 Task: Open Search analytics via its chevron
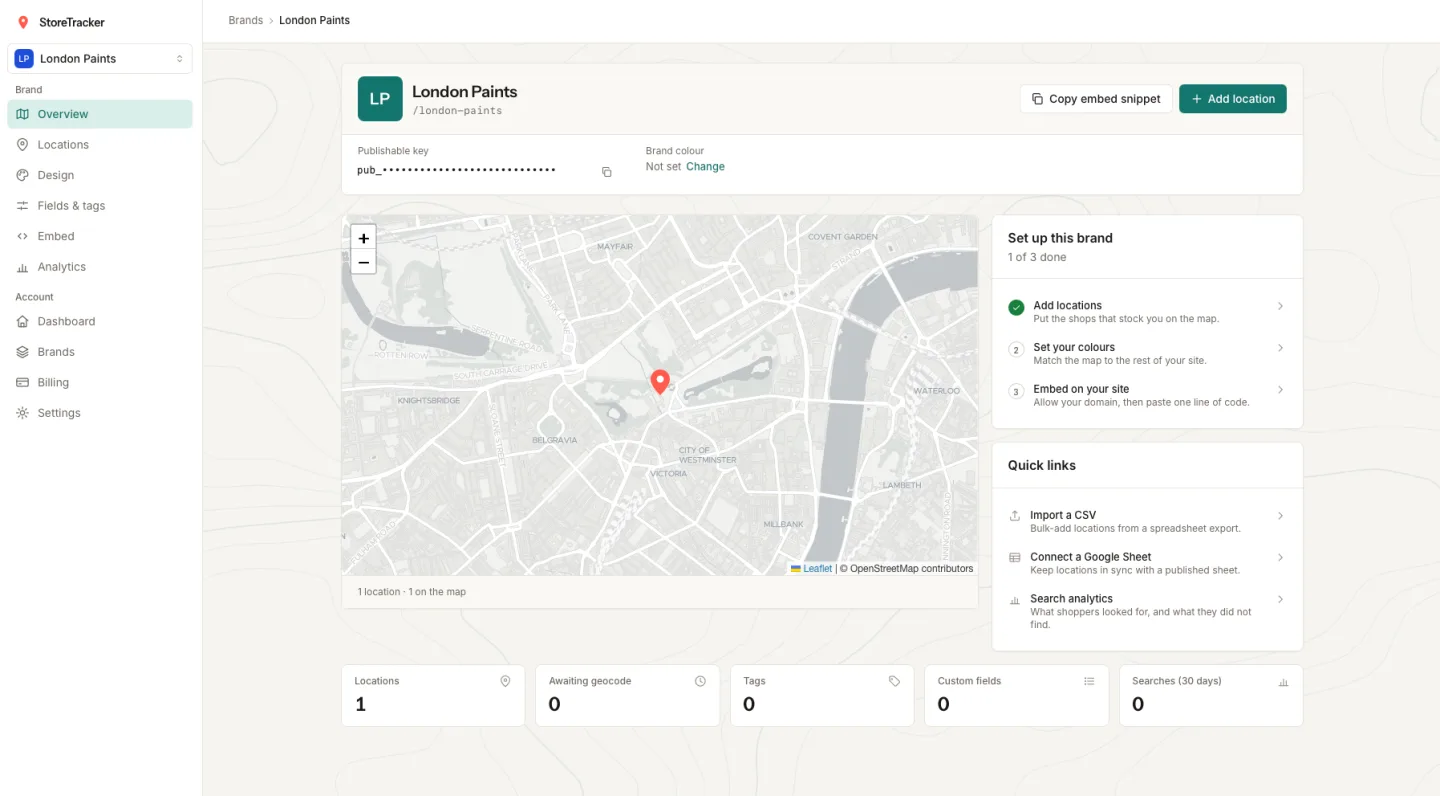(1280, 600)
